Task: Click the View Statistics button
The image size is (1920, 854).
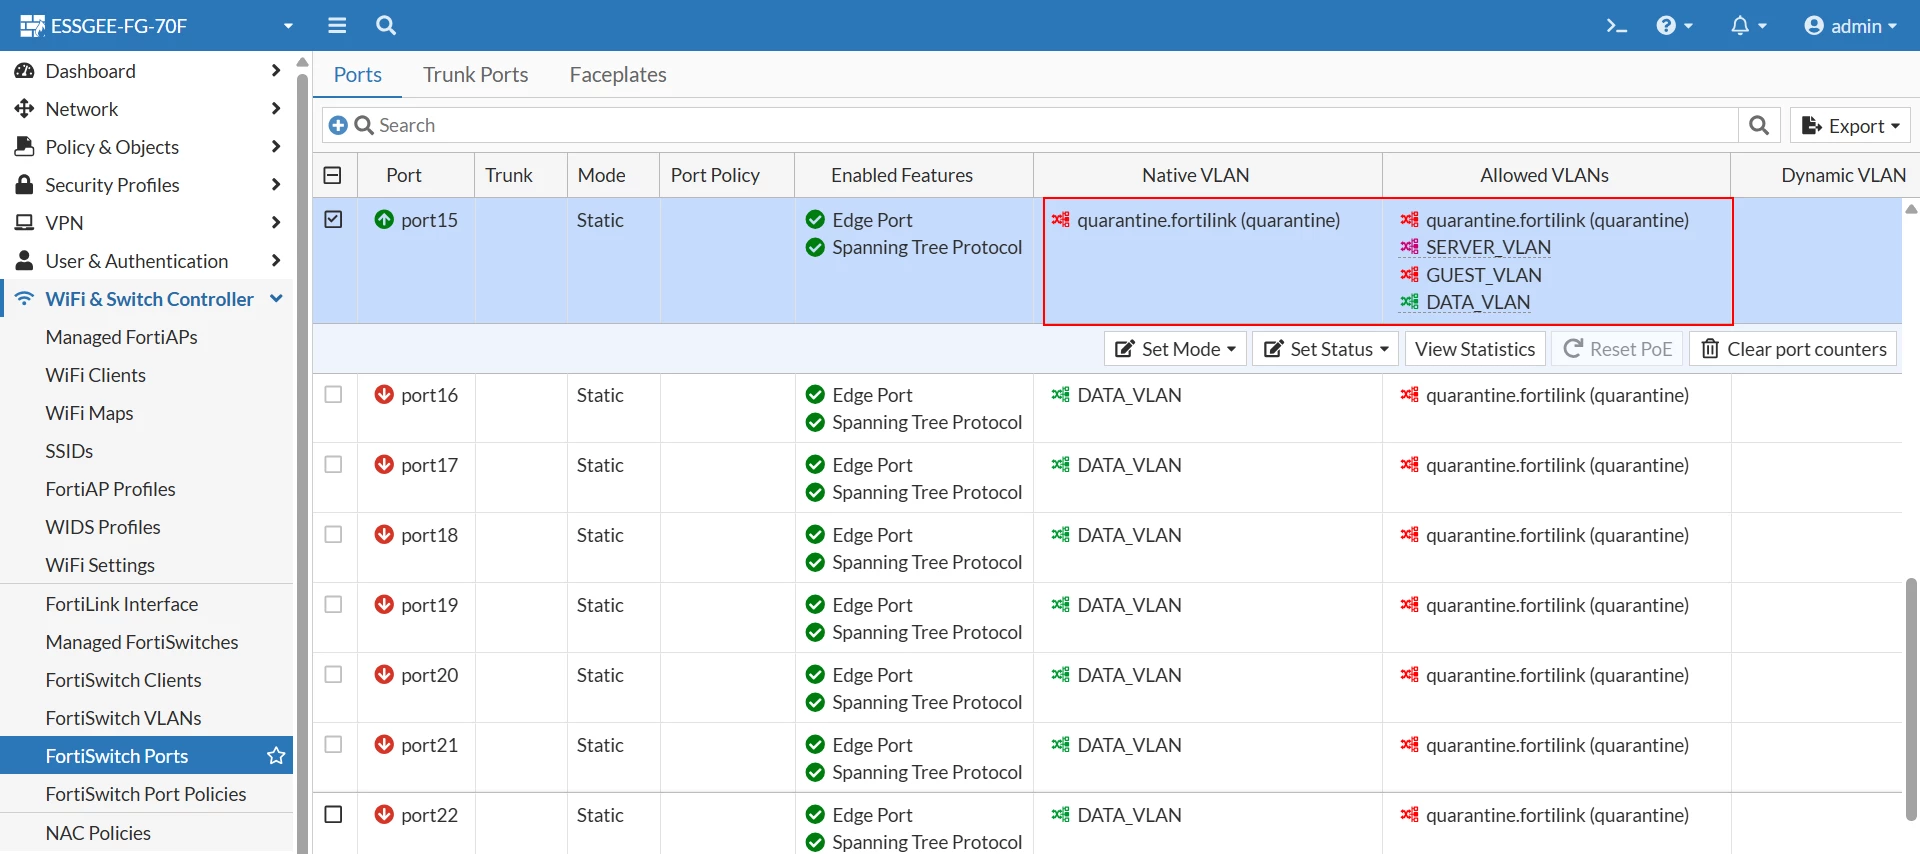Action: [1475, 349]
